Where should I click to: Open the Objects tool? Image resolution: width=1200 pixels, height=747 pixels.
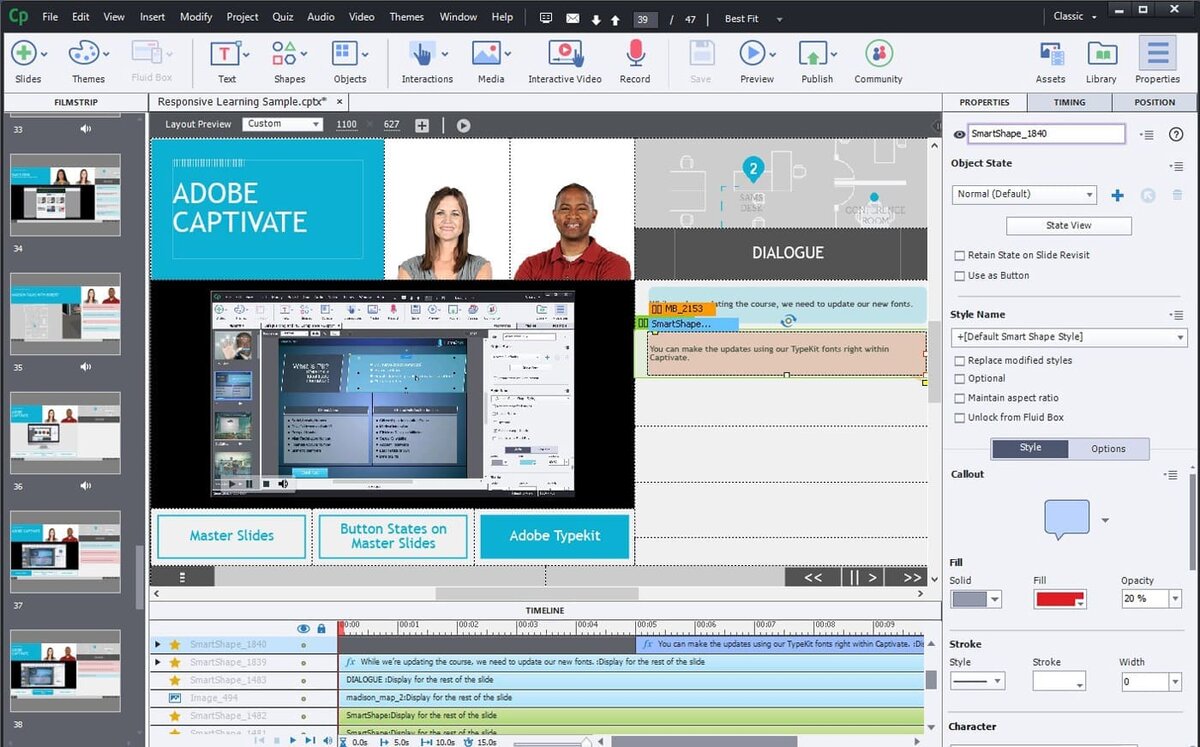345,54
